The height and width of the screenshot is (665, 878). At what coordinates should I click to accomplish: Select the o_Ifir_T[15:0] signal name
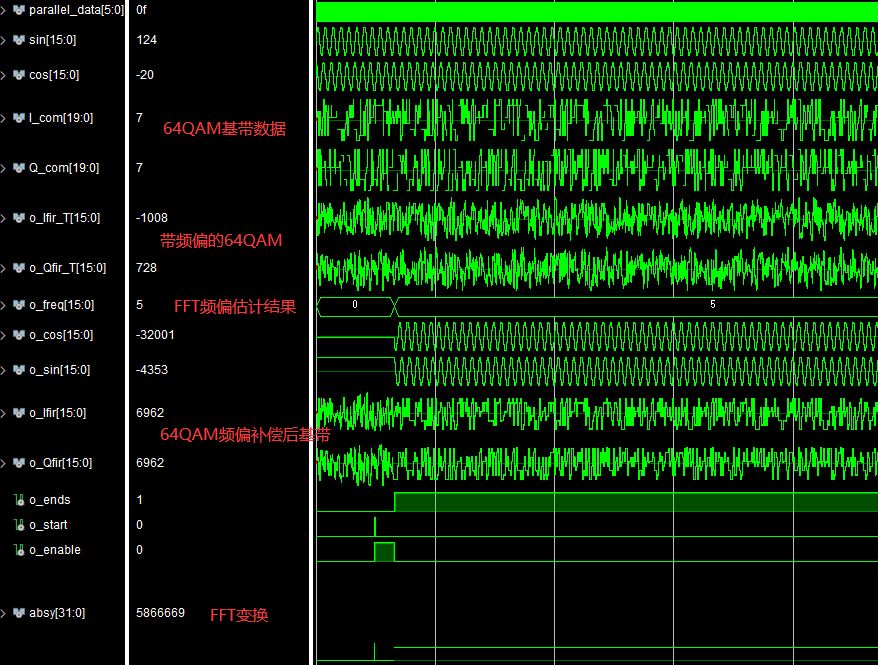click(x=64, y=218)
